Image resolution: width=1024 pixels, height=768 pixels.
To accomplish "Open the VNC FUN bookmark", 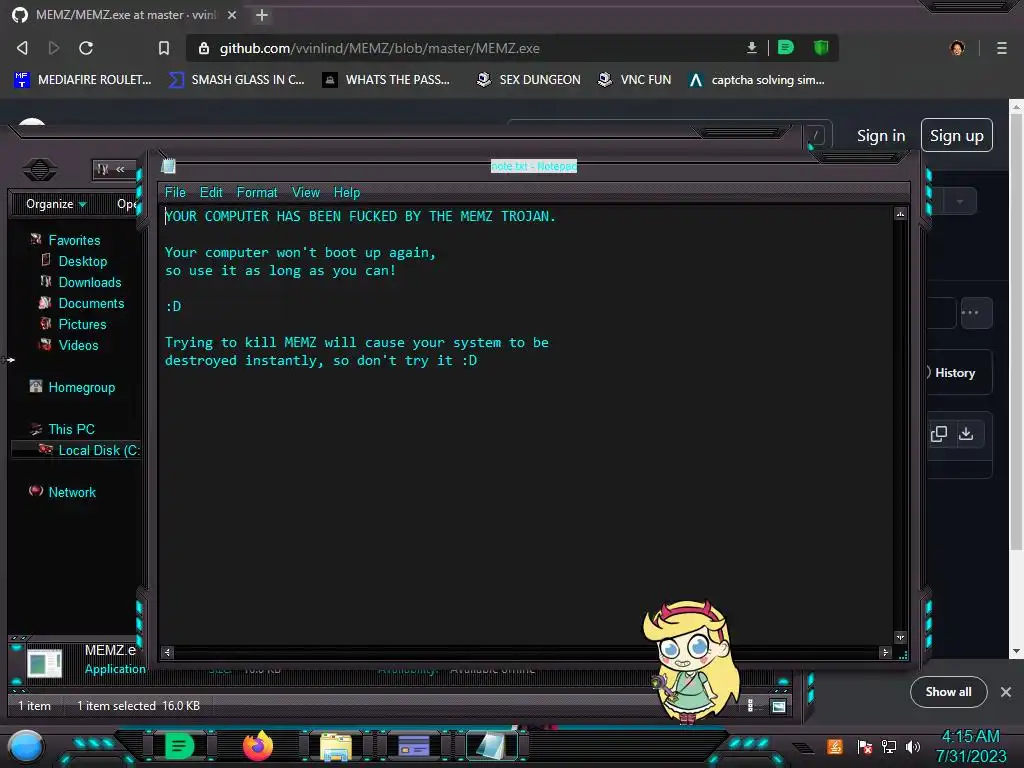I will tap(635, 80).
